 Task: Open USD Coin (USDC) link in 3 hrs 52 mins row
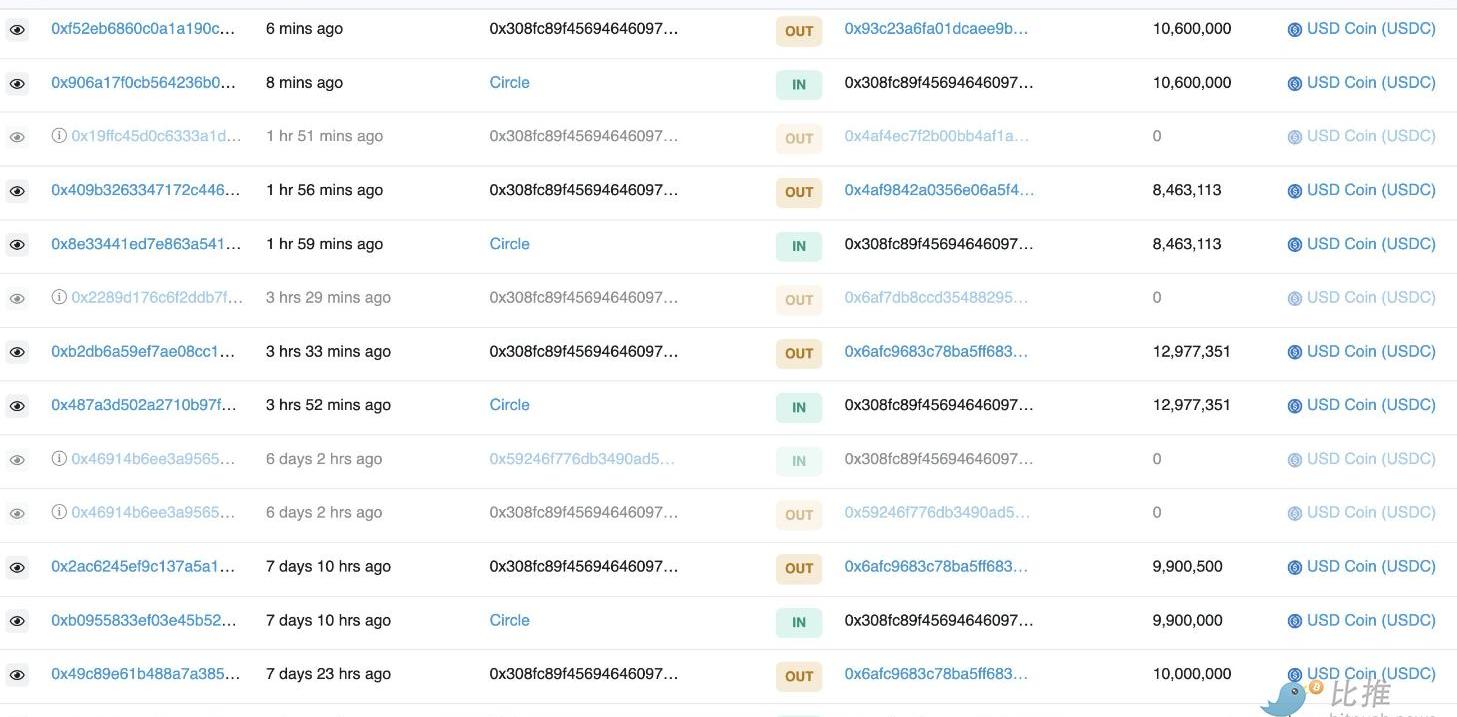point(1370,405)
